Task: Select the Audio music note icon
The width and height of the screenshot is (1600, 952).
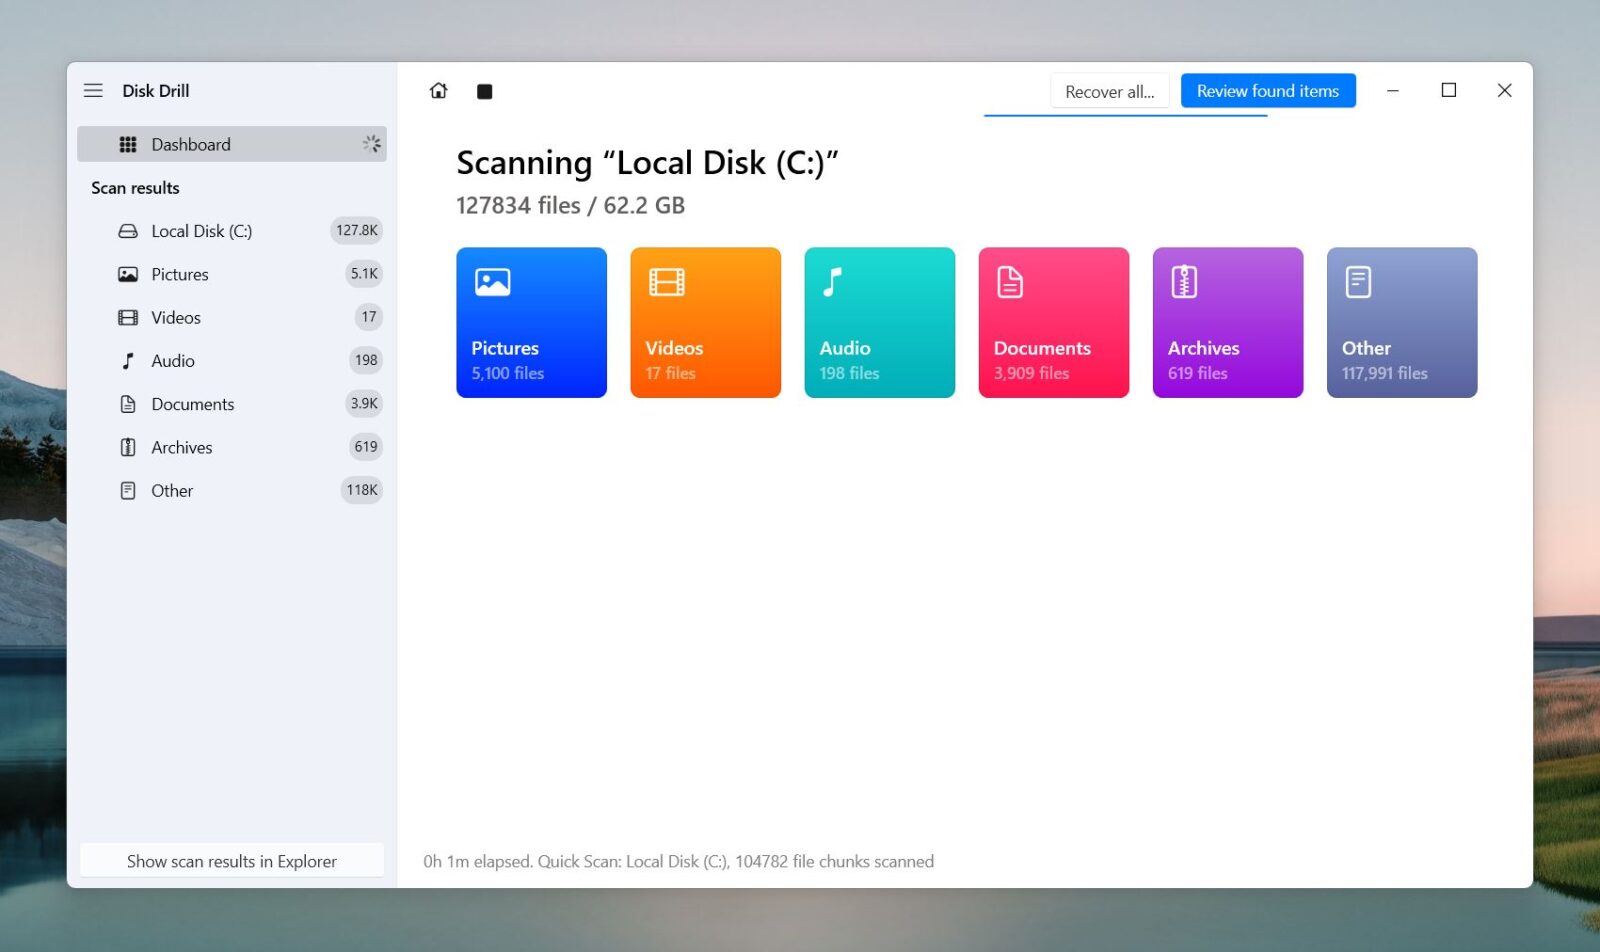Action: pyautogui.click(x=126, y=360)
